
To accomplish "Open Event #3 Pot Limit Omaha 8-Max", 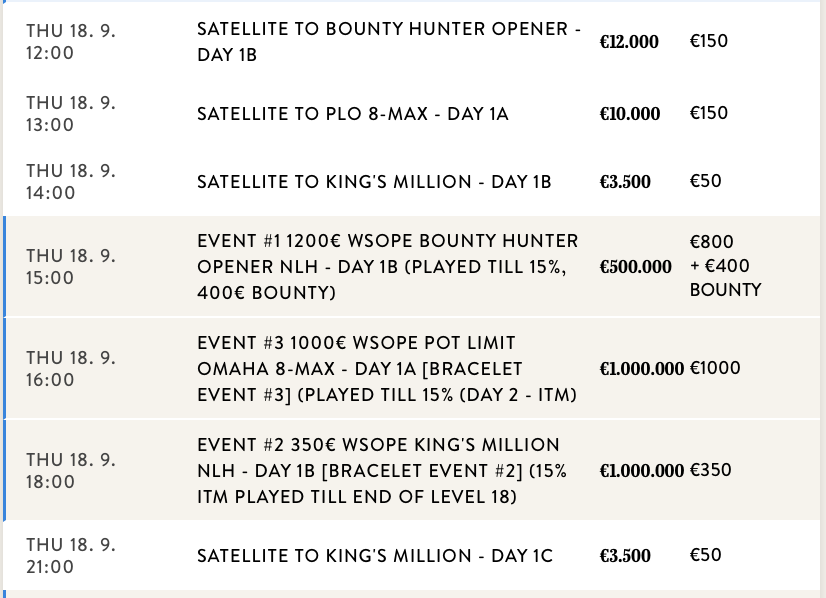I will pyautogui.click(x=387, y=369).
